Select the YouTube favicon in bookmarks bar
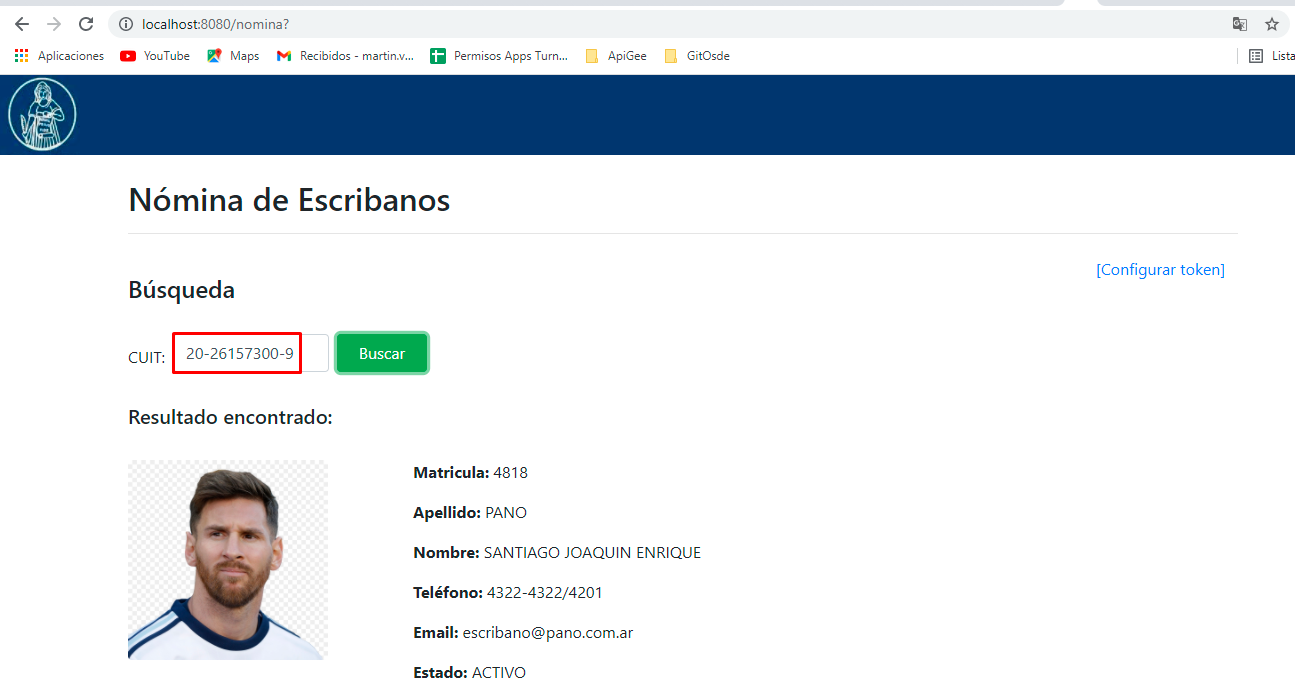 click(x=126, y=55)
